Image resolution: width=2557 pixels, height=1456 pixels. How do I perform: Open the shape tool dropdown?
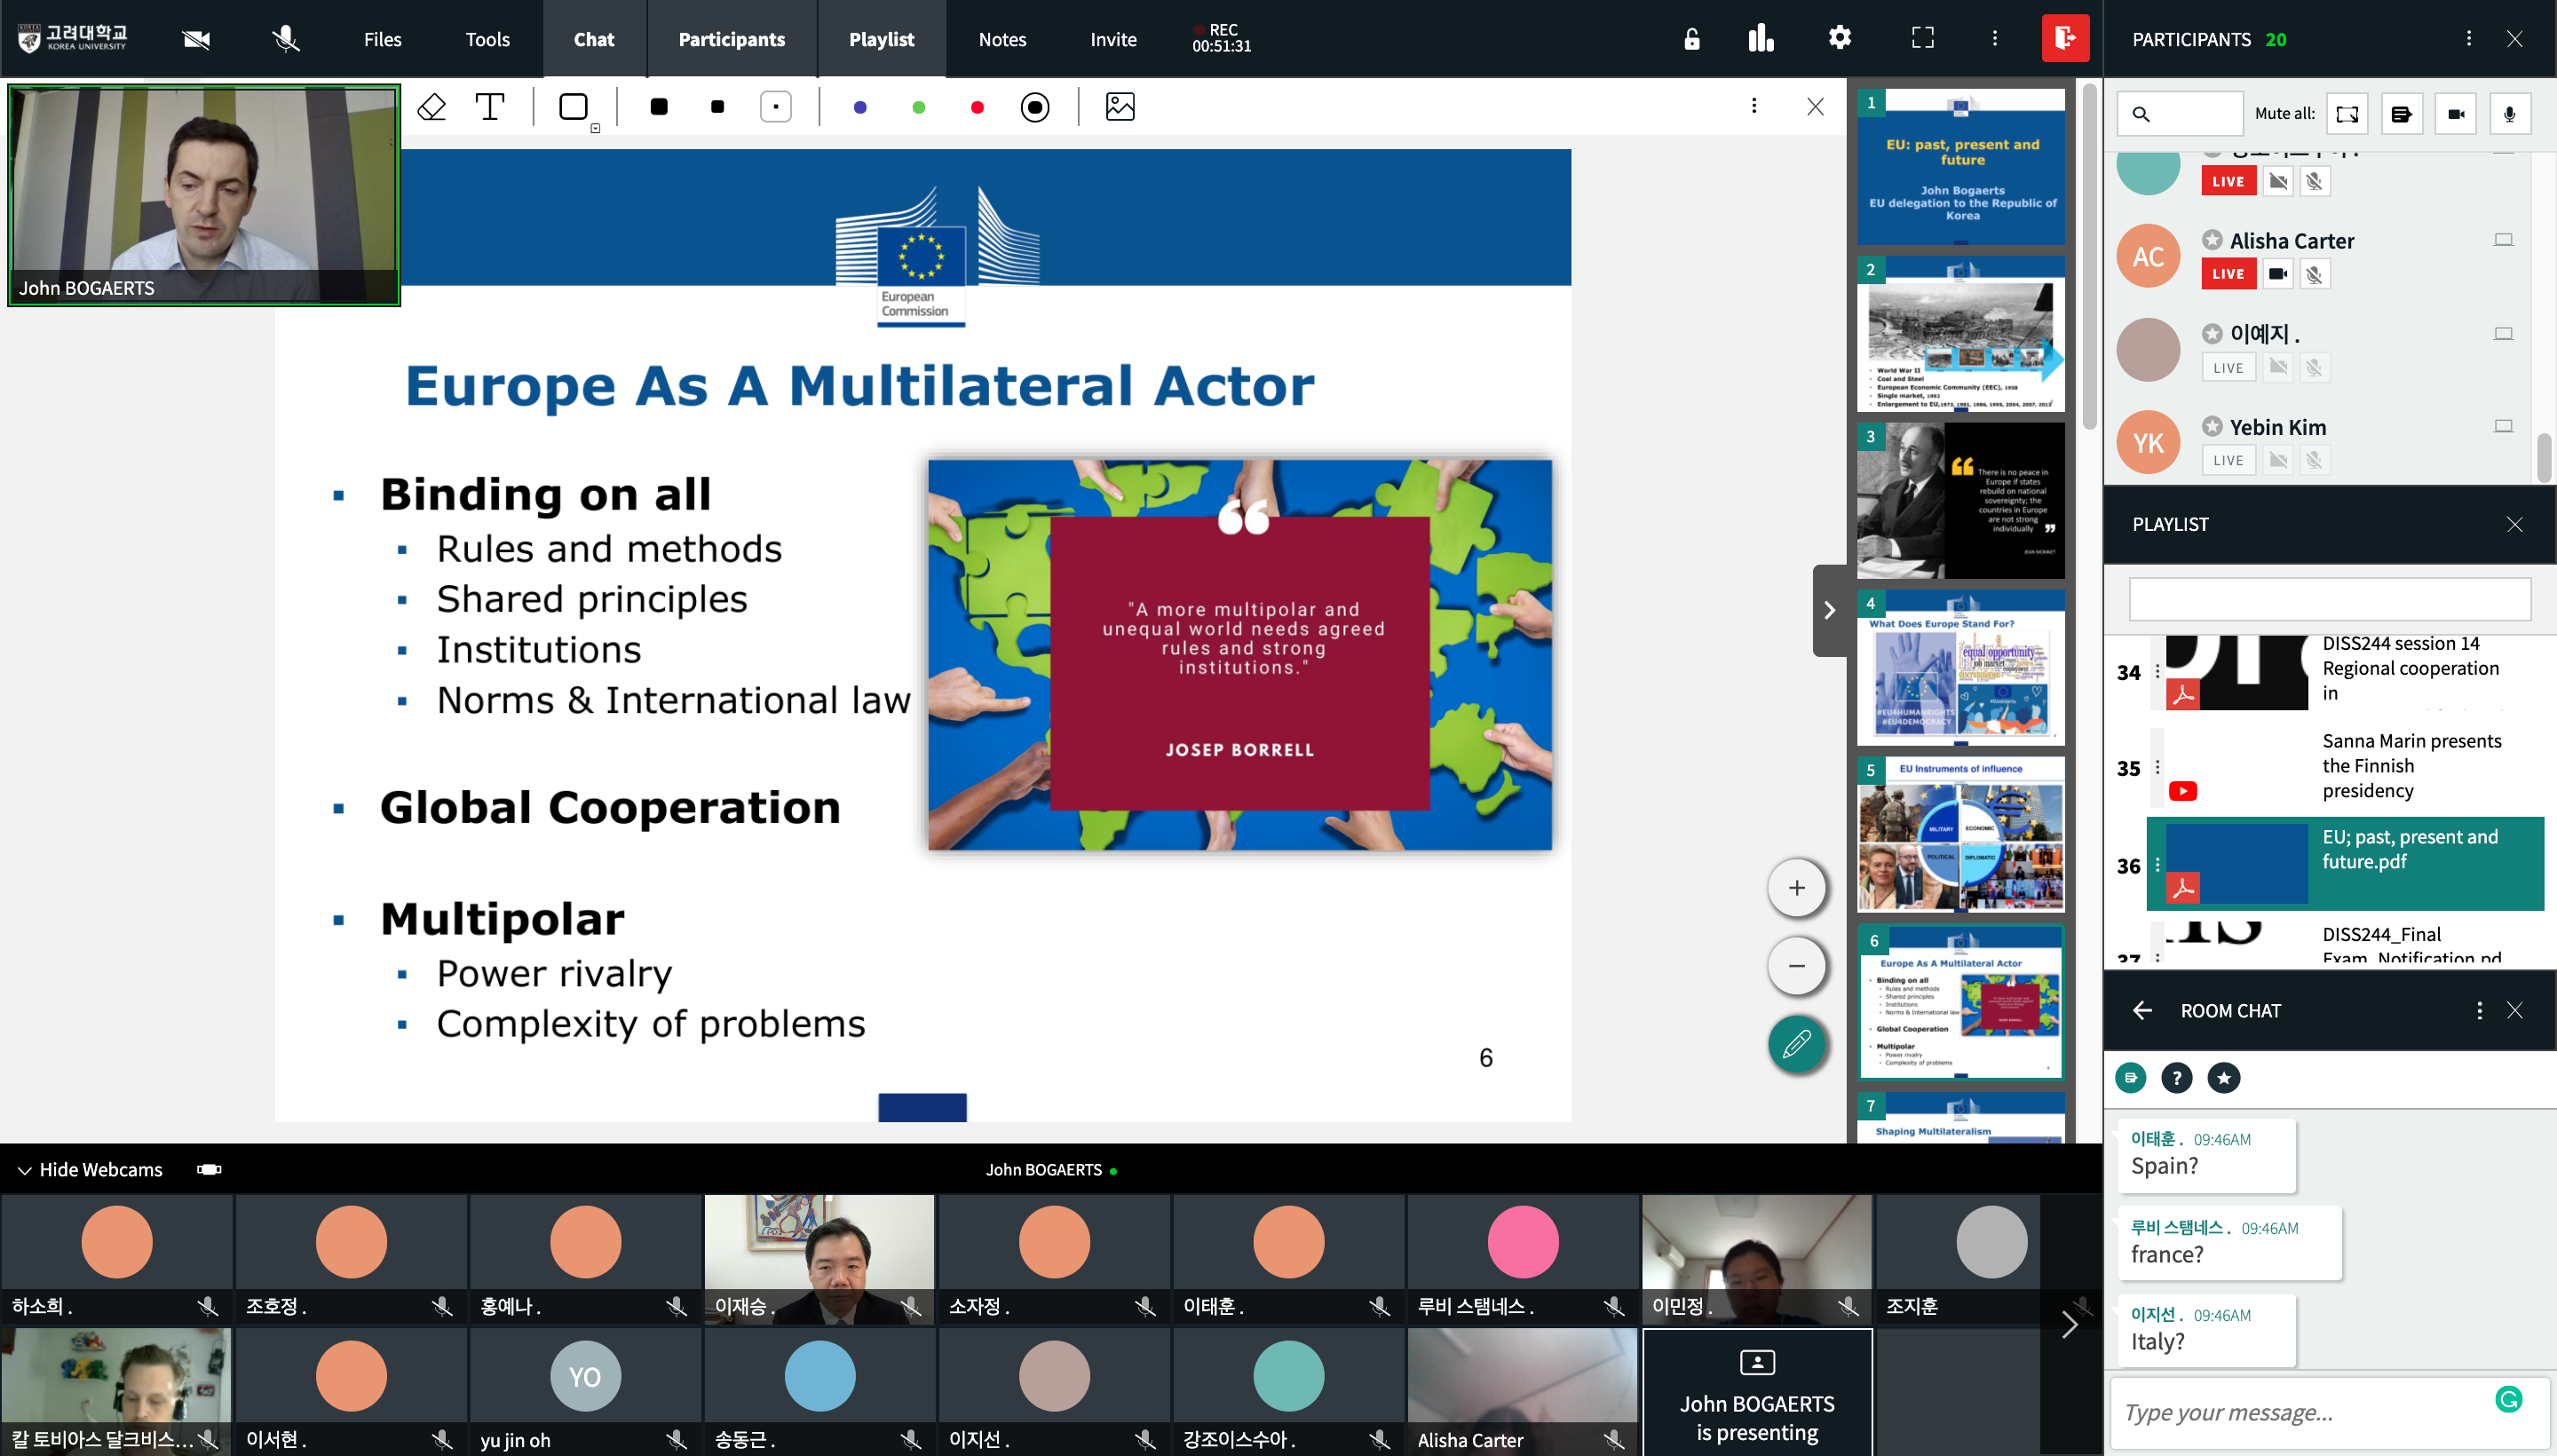point(595,128)
